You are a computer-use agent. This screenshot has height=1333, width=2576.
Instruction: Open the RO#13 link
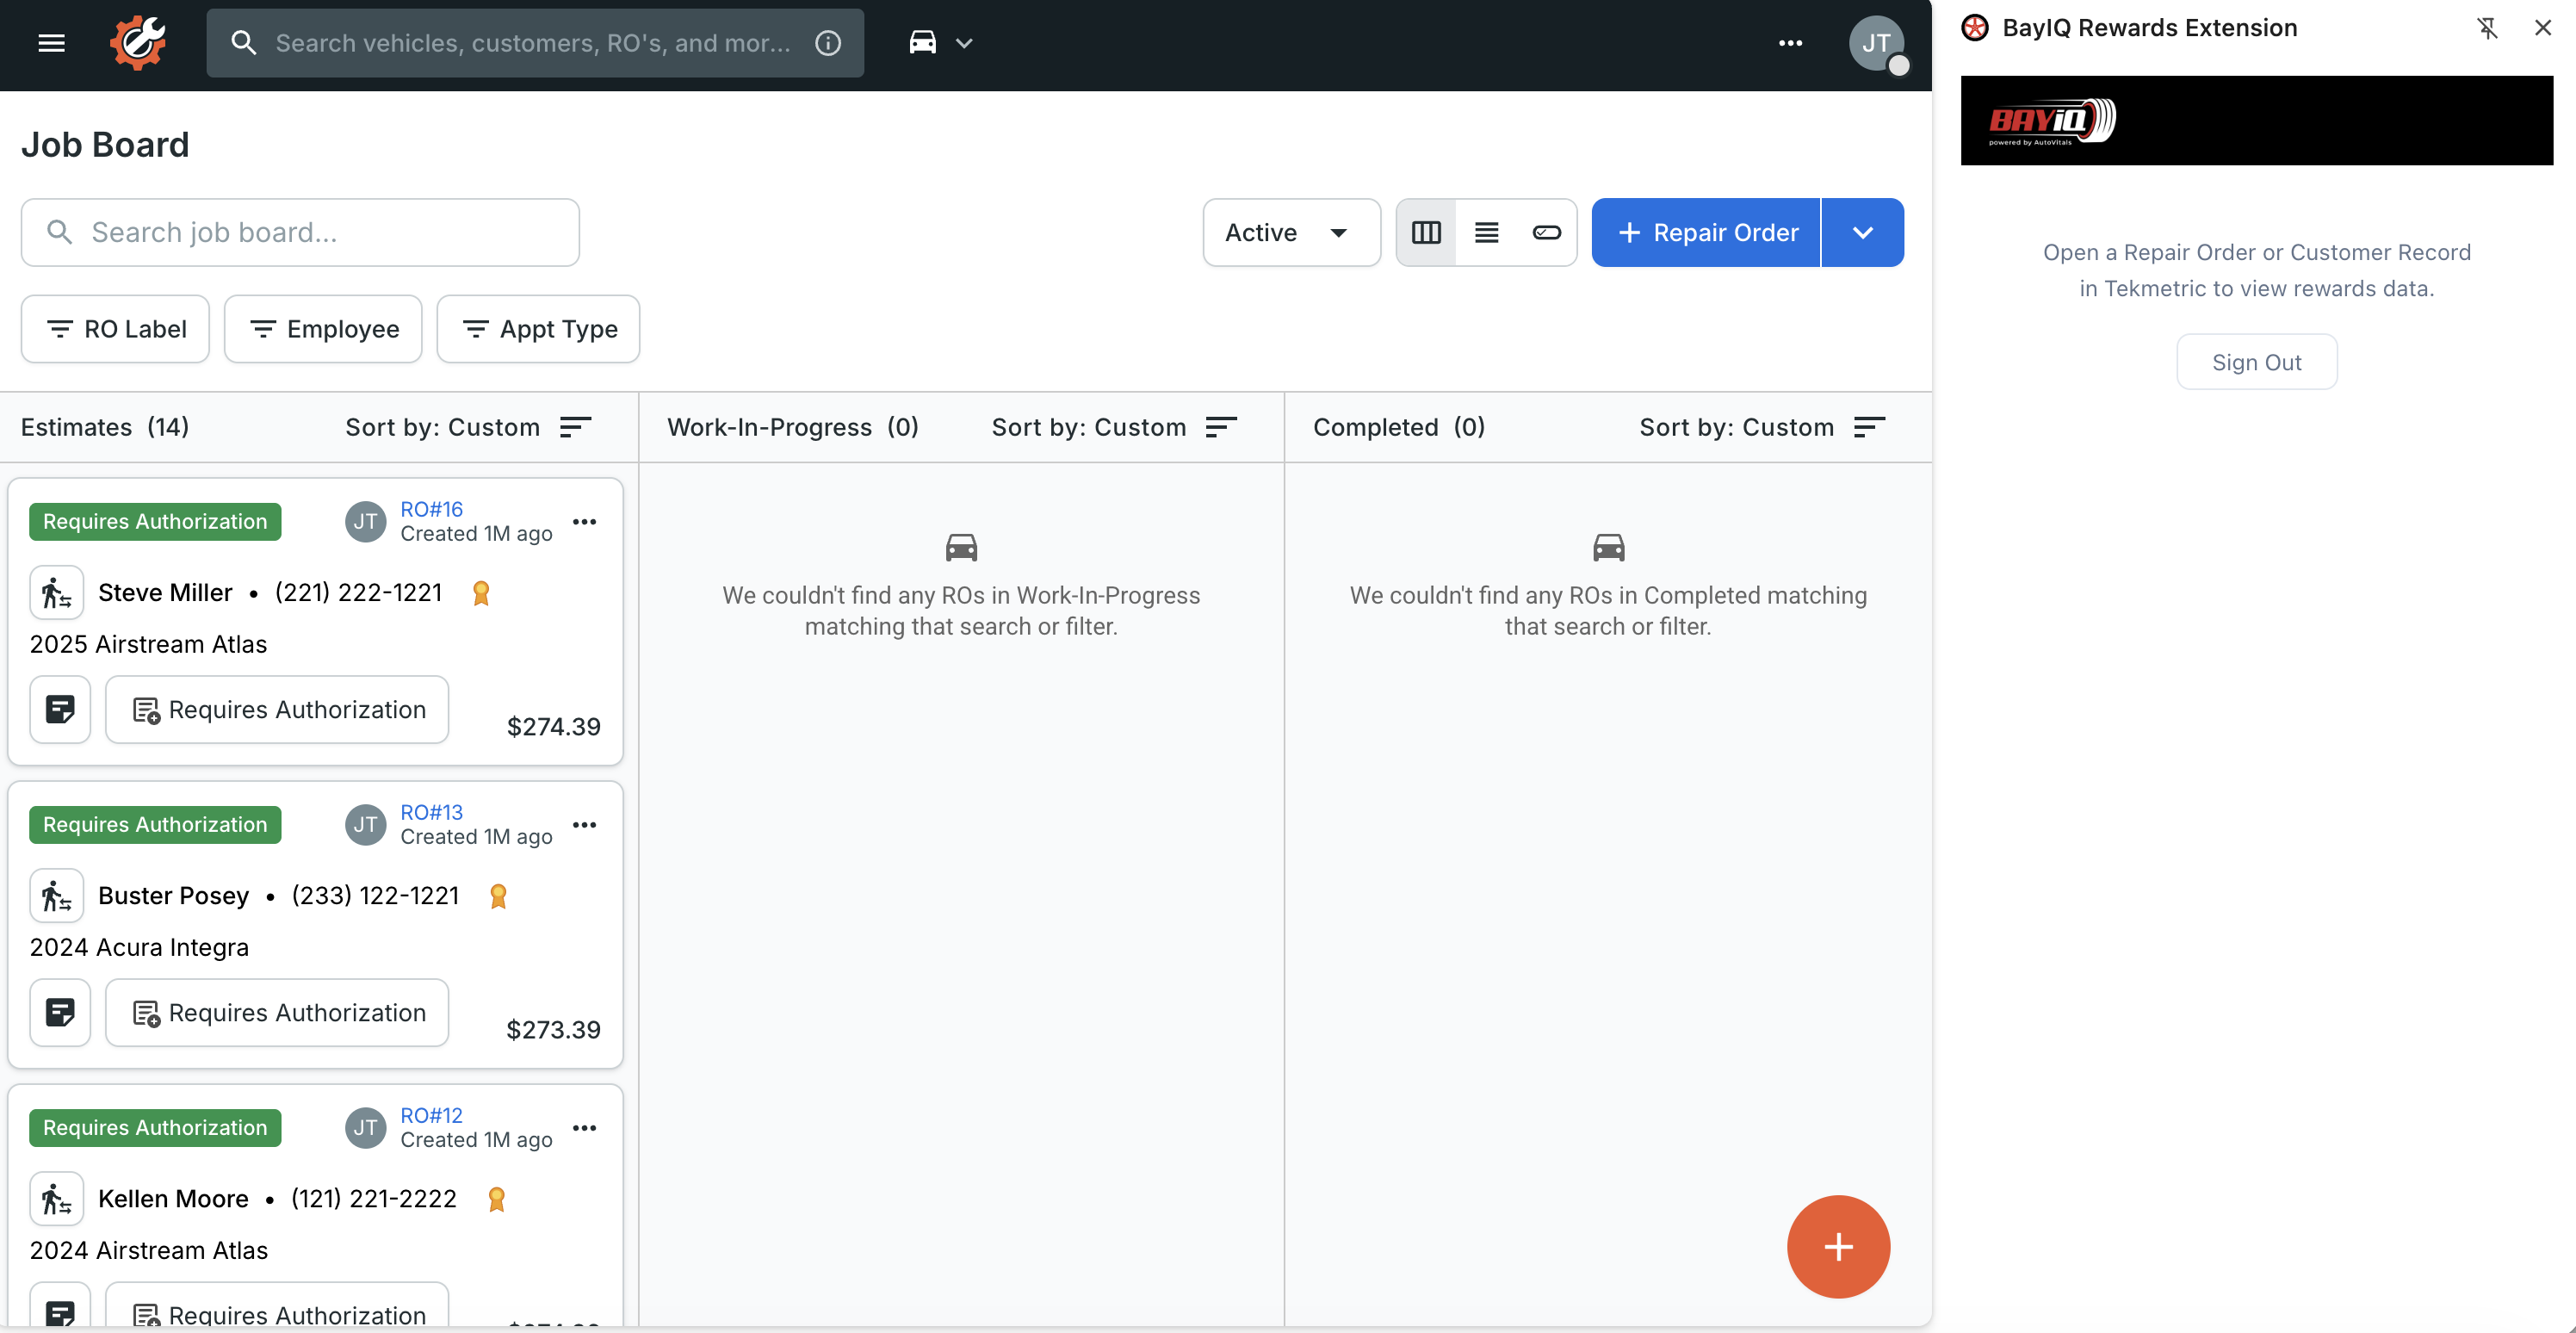point(432,812)
